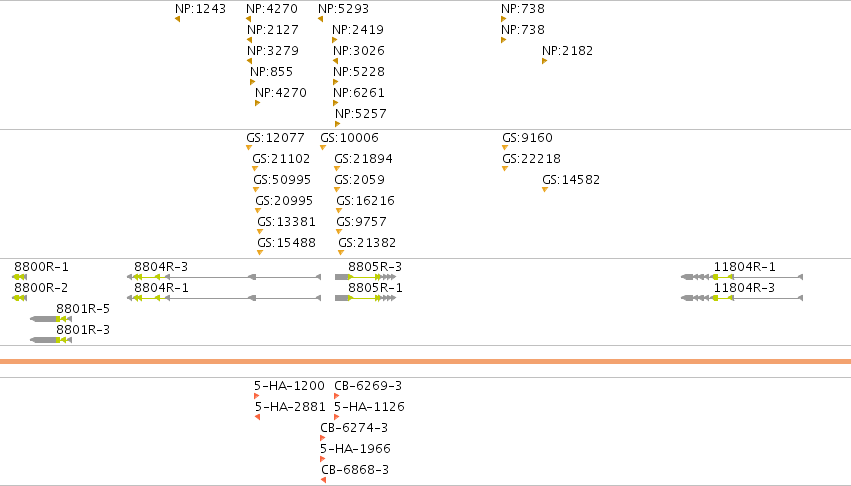Click the GS:13381 label
This screenshot has height=486, width=851.
286,222
